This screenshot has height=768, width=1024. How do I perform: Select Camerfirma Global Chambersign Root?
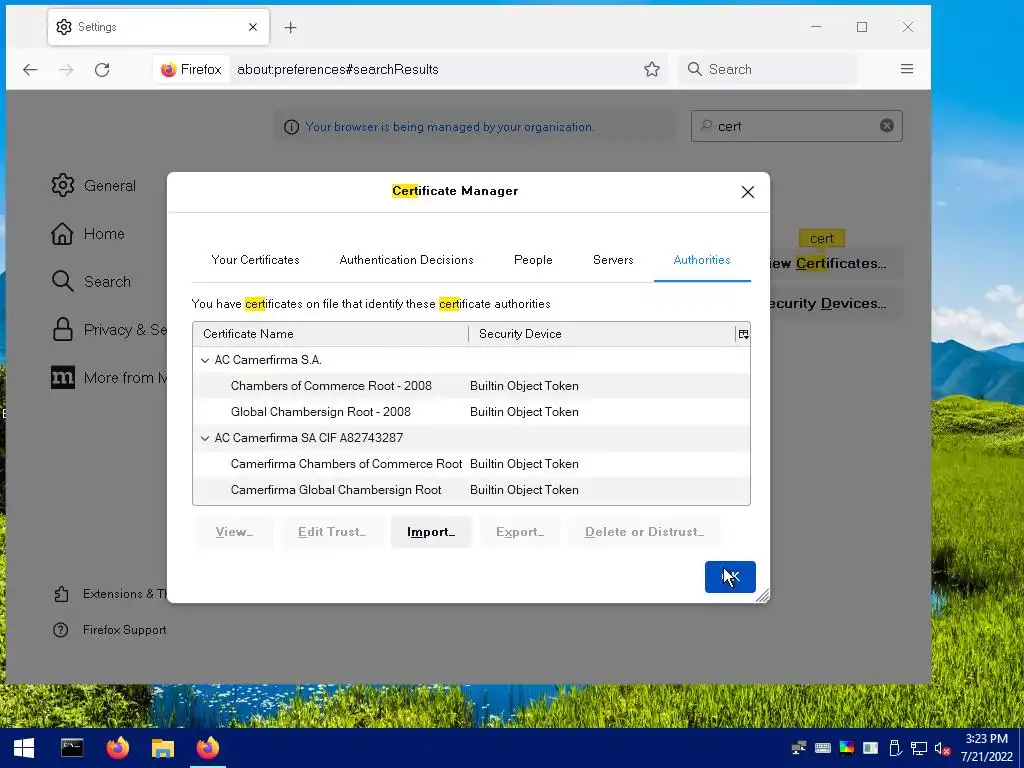coord(471,490)
